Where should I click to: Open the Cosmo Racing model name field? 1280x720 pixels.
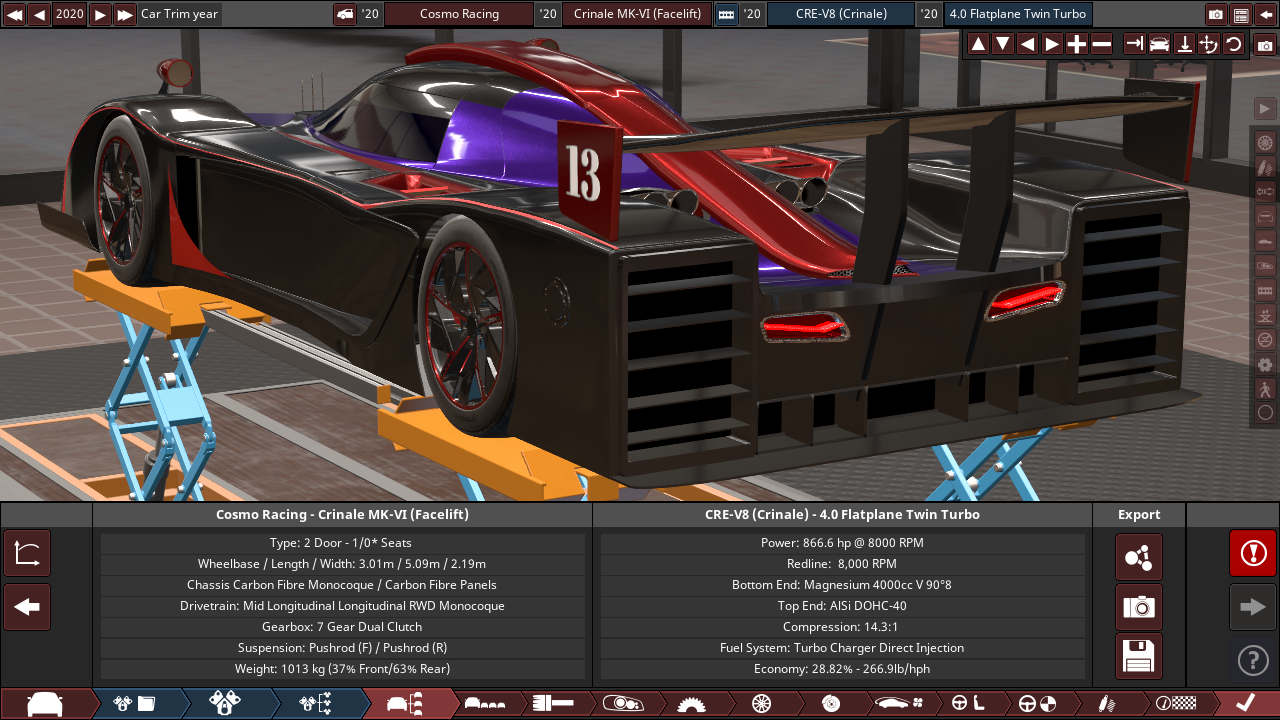pyautogui.click(x=459, y=14)
